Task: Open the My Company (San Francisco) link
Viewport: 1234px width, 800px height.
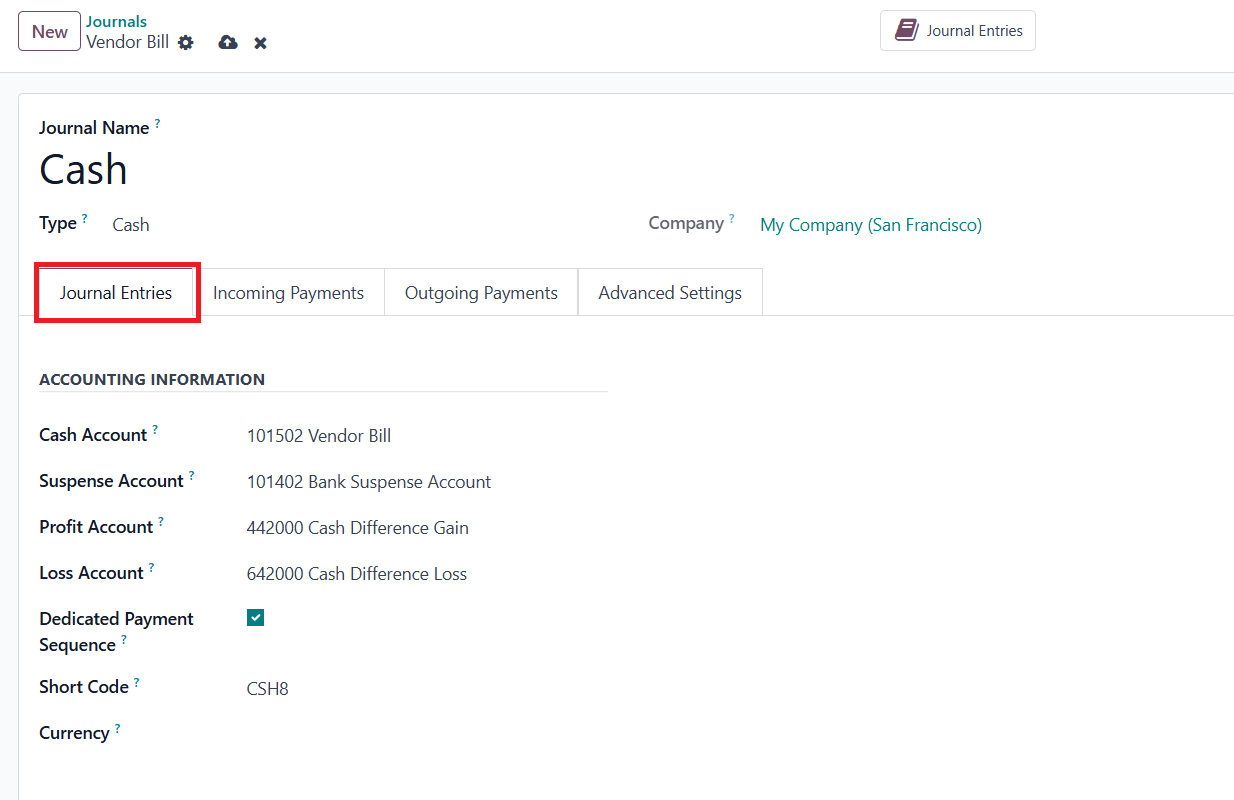Action: 870,225
